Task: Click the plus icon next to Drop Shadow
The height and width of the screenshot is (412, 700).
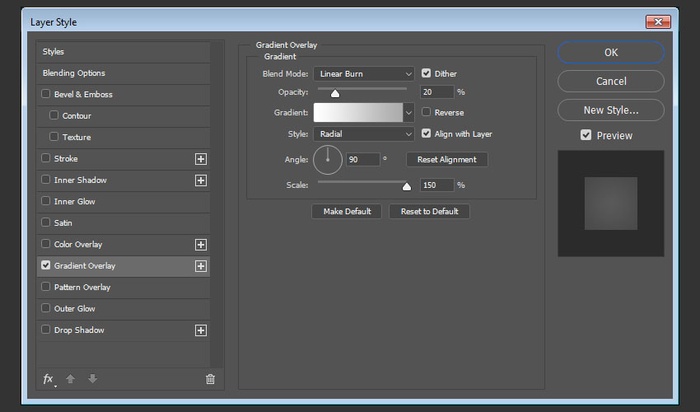Action: point(200,331)
